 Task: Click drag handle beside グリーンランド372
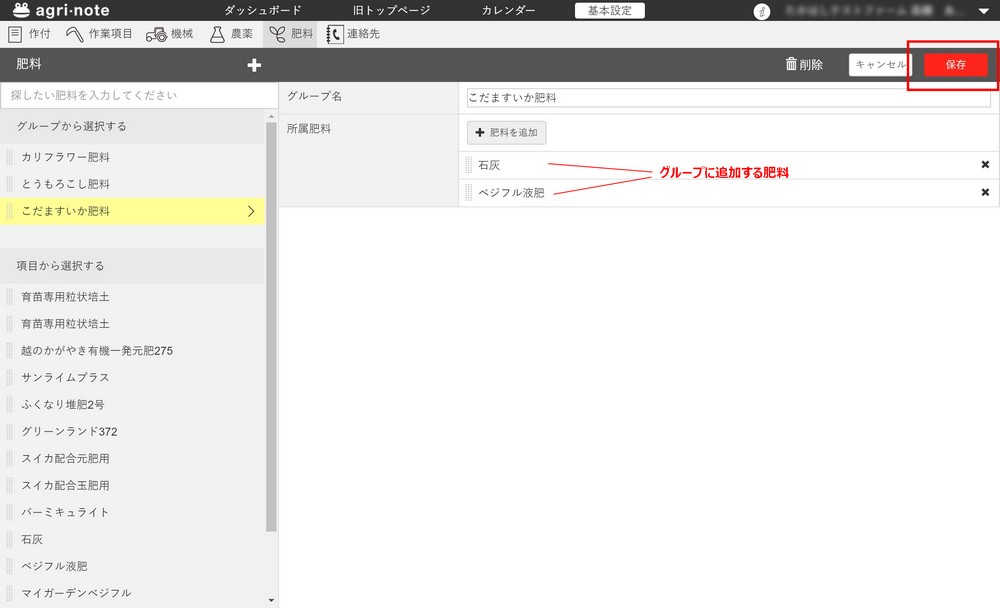coord(9,431)
